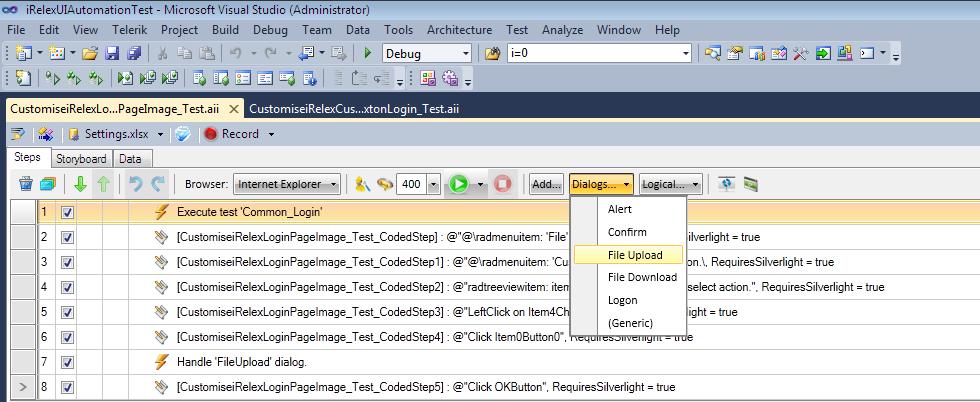Uncheck the checkbox for step 1
980x402 pixels.
(68, 213)
